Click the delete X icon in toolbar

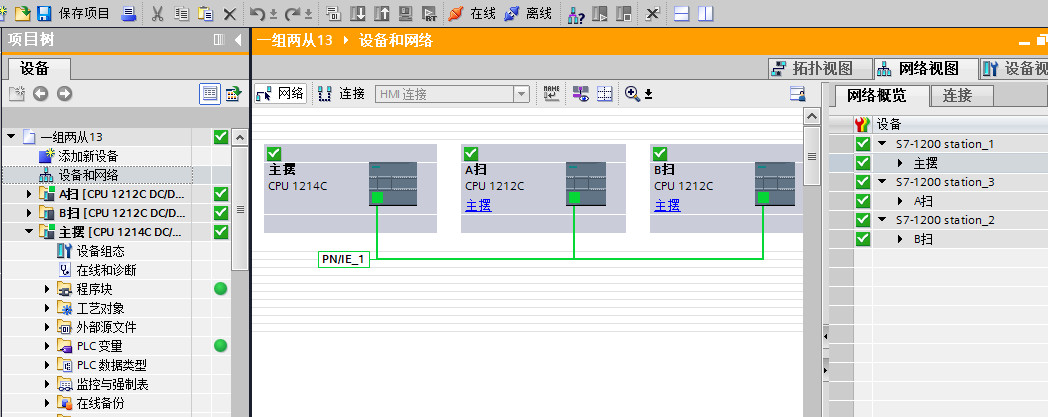229,13
